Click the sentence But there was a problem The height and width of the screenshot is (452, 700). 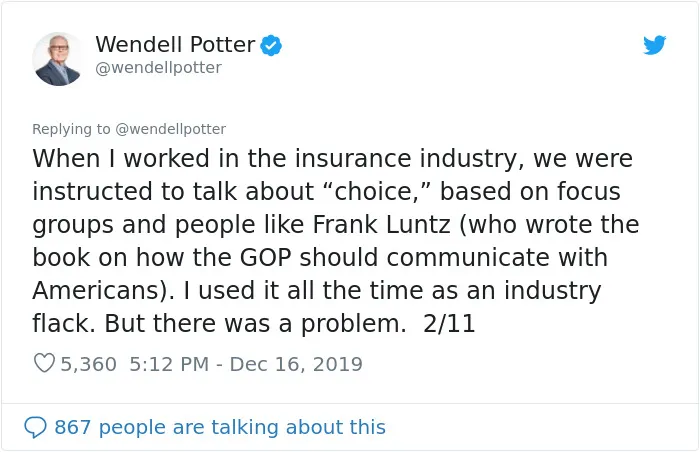coord(255,323)
